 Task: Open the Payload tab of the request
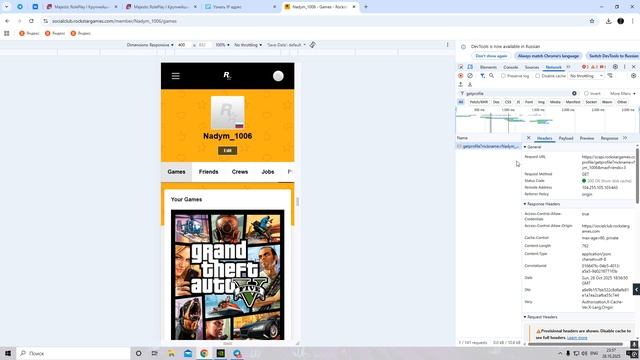[x=566, y=138]
